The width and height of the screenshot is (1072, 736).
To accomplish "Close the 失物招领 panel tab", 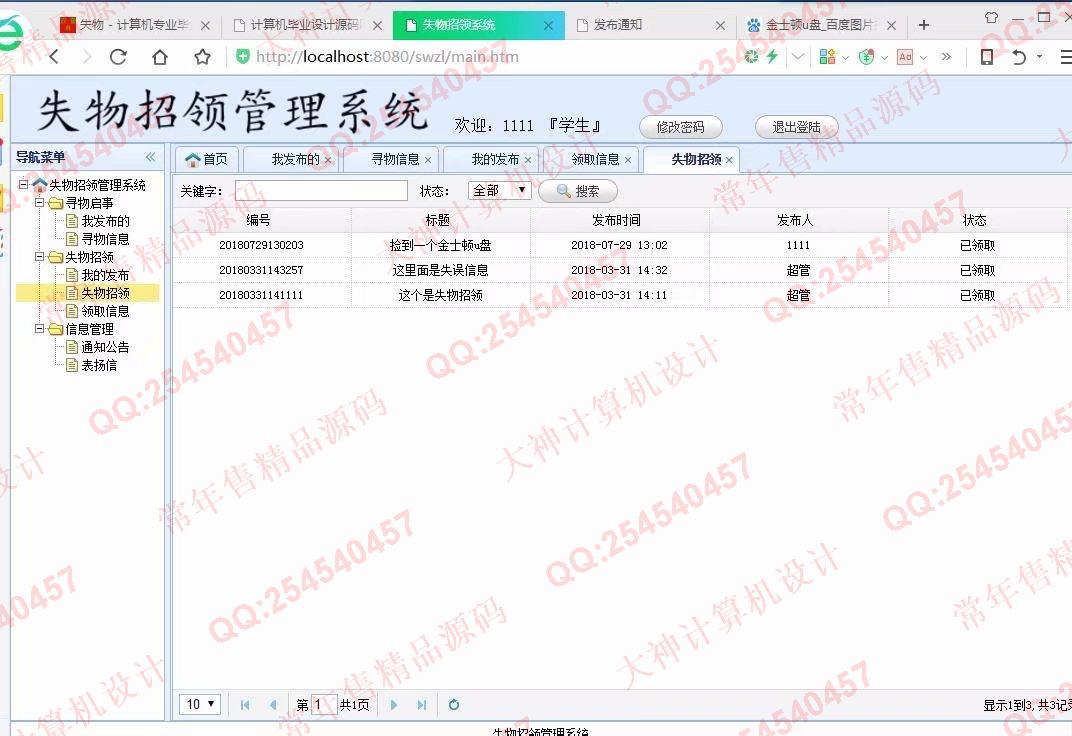I will (729, 160).
